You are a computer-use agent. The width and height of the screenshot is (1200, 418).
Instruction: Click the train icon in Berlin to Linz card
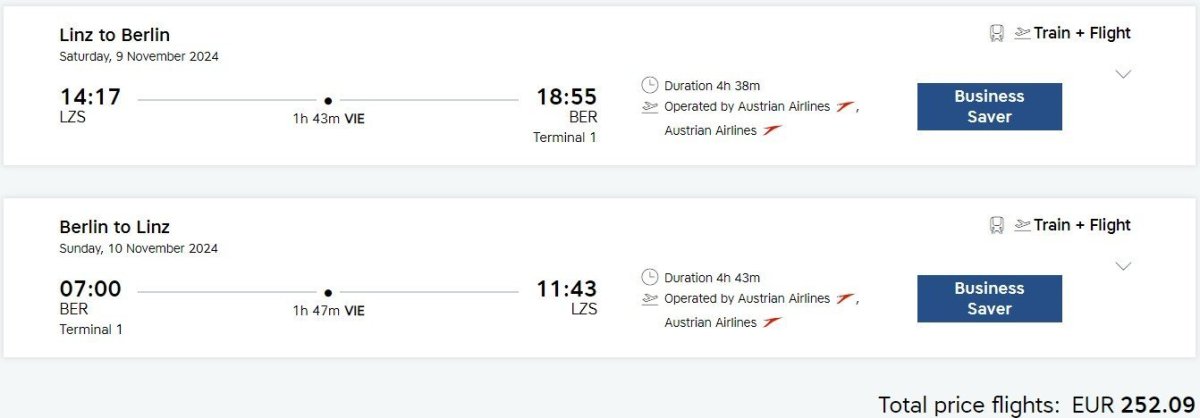996,225
